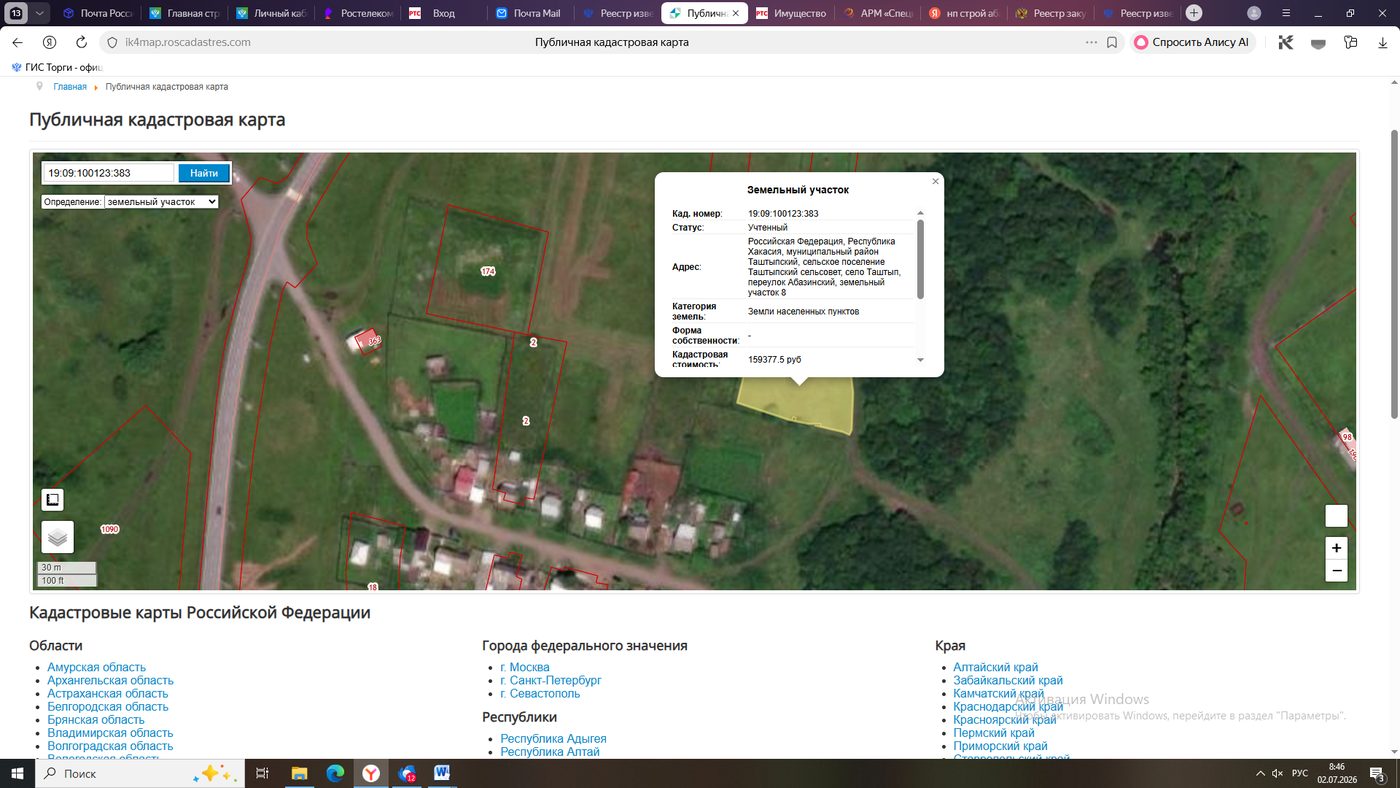
Task: Switch to the Ростелеком tab
Action: point(357,13)
